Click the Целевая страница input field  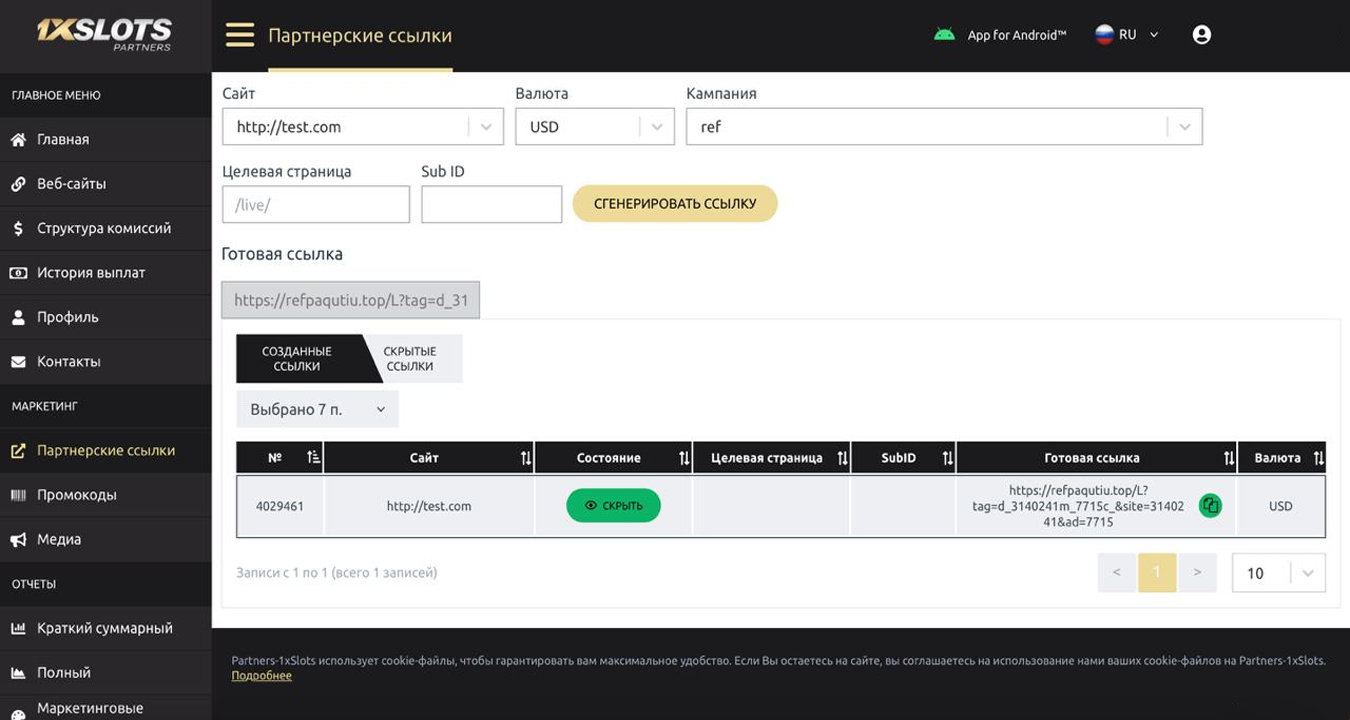[x=316, y=205]
